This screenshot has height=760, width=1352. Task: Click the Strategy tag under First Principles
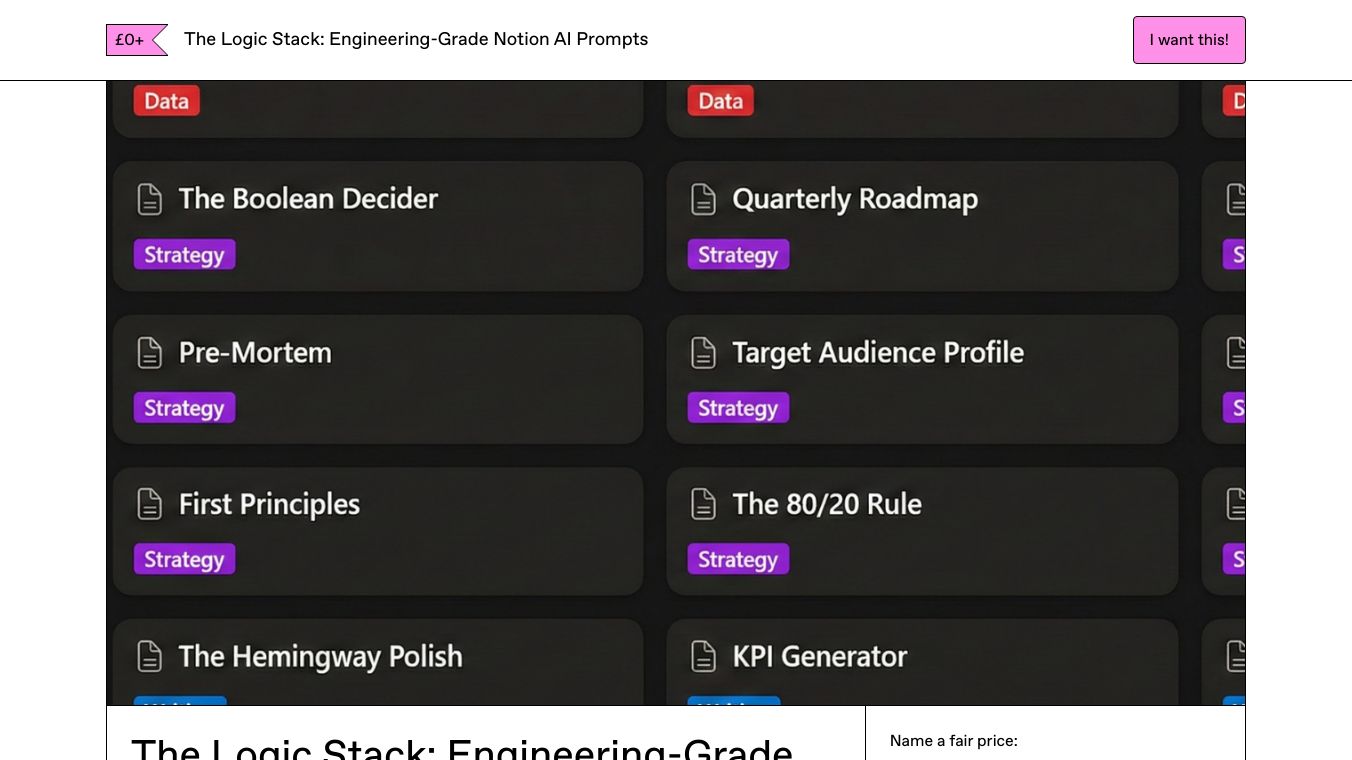[x=184, y=559]
